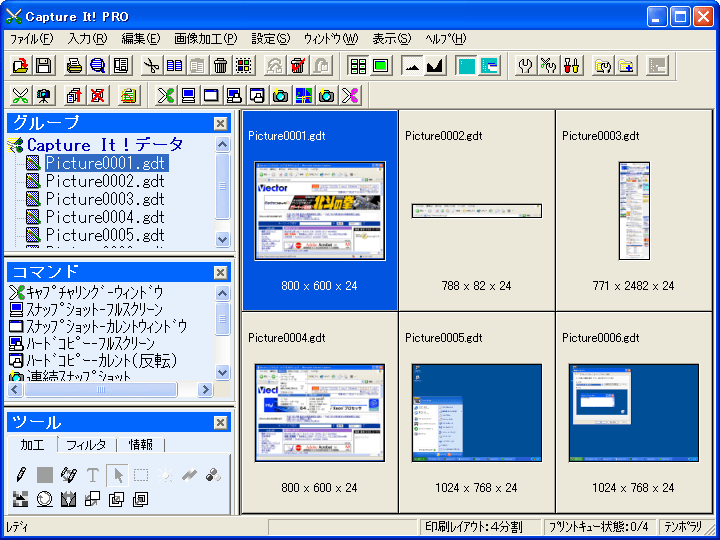Add a folder with the plus folder icon

[x=626, y=66]
